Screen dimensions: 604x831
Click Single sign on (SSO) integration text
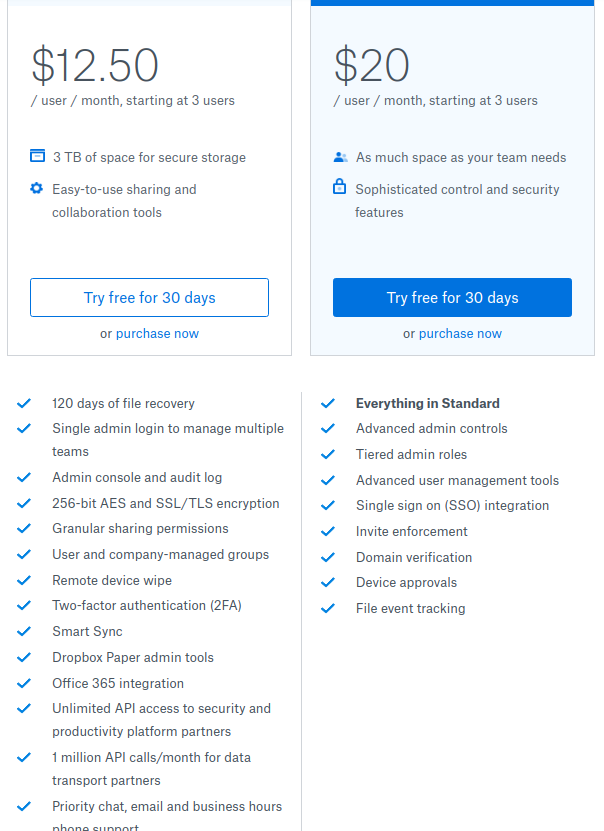tap(452, 506)
